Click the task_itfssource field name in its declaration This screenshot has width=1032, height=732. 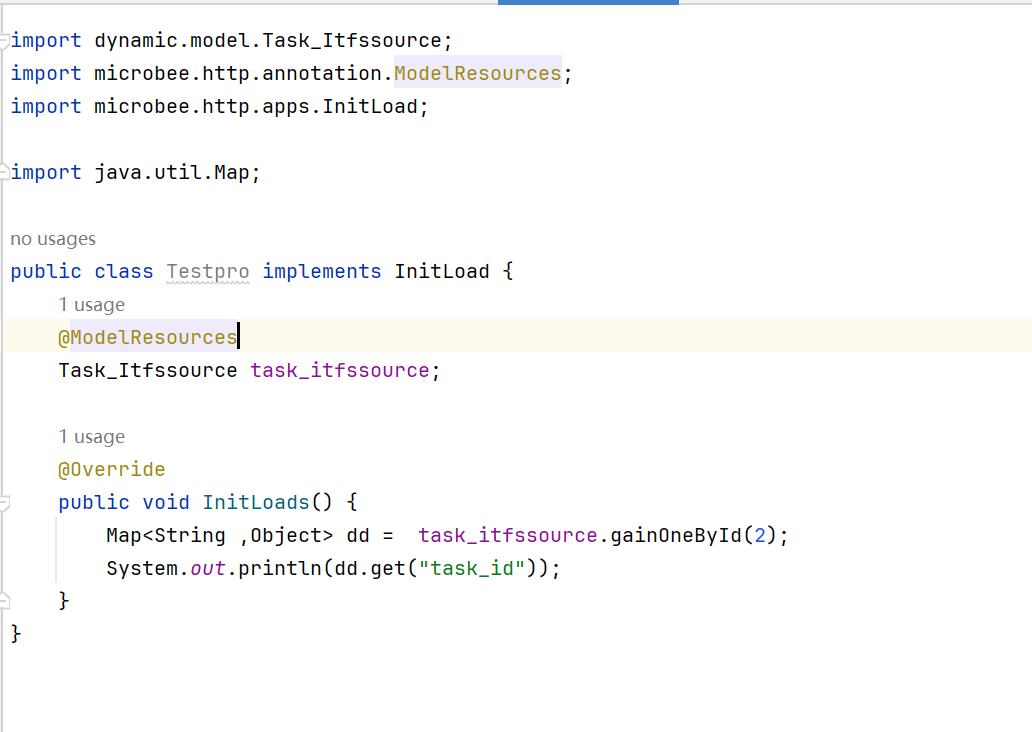pyautogui.click(x=339, y=371)
